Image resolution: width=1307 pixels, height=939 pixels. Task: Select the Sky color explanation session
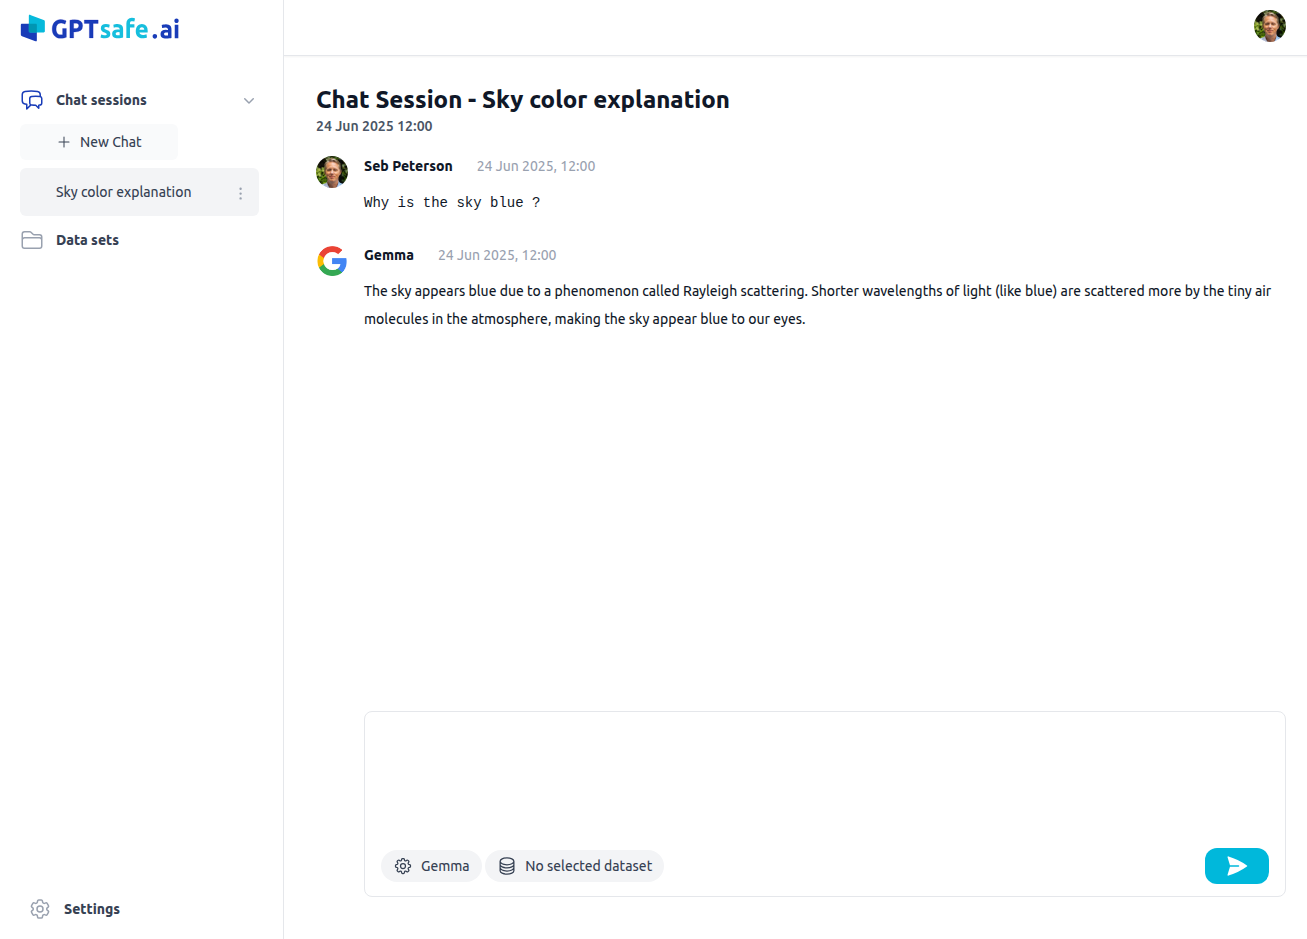[x=124, y=192]
